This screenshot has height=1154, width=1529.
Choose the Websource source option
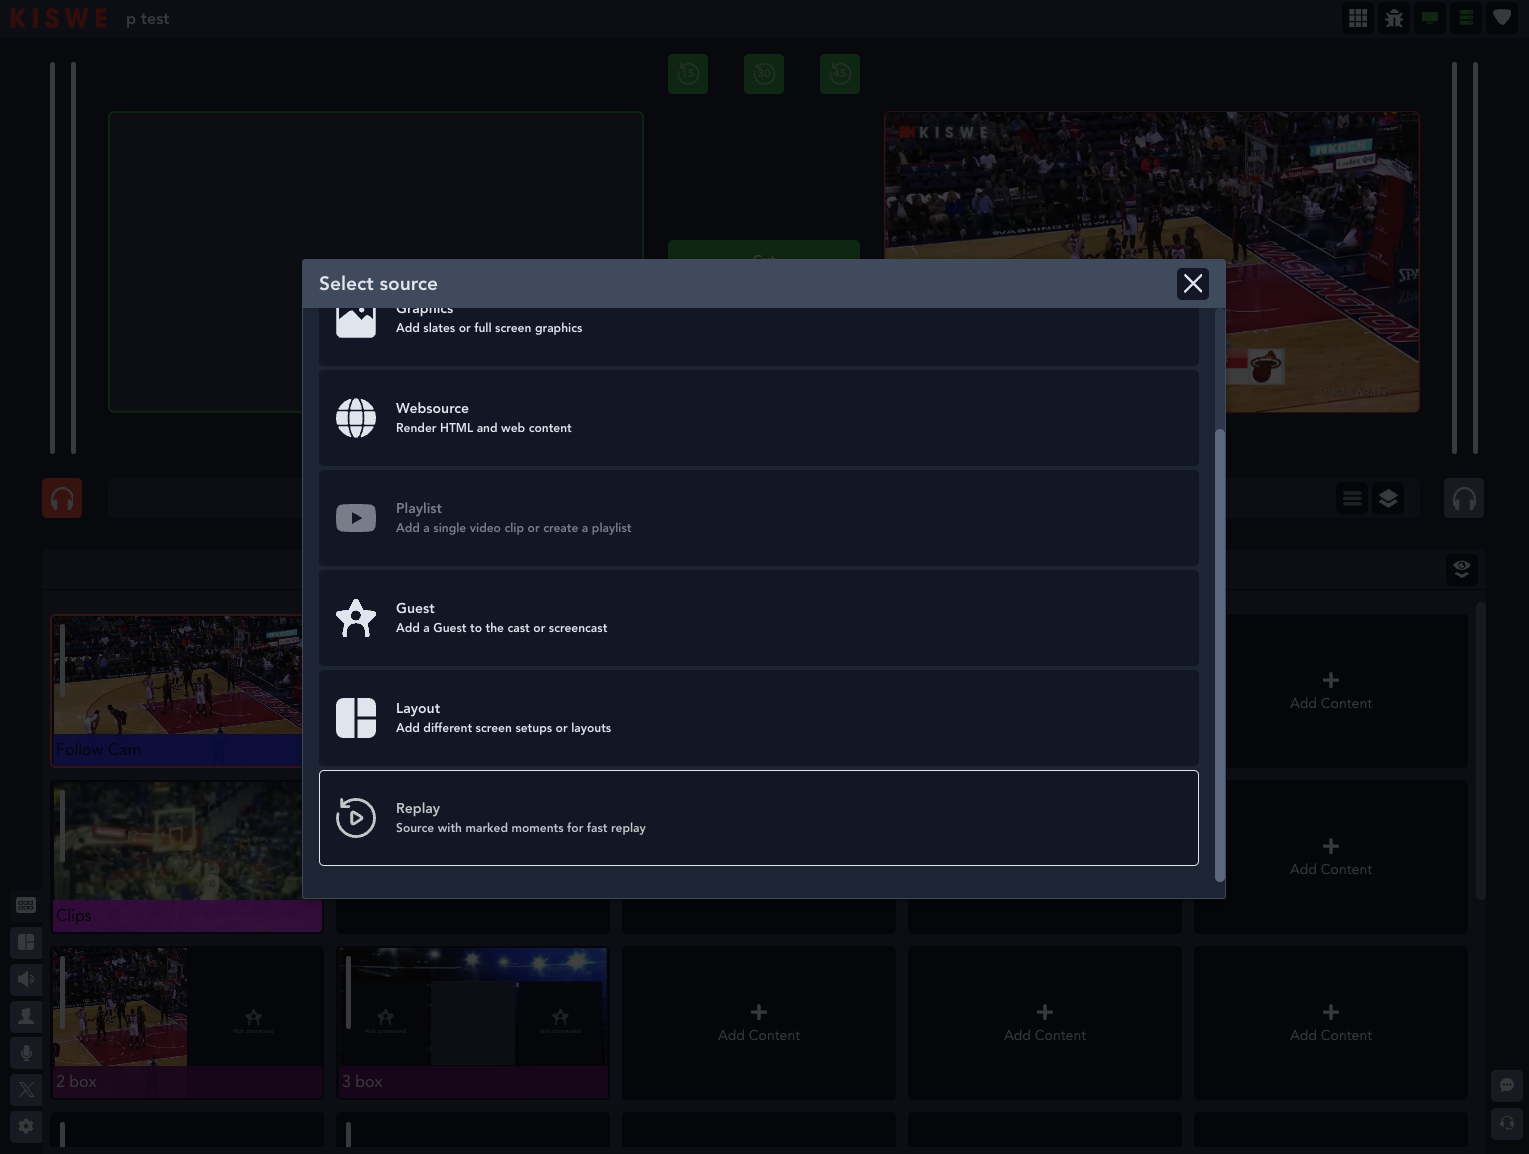click(758, 417)
